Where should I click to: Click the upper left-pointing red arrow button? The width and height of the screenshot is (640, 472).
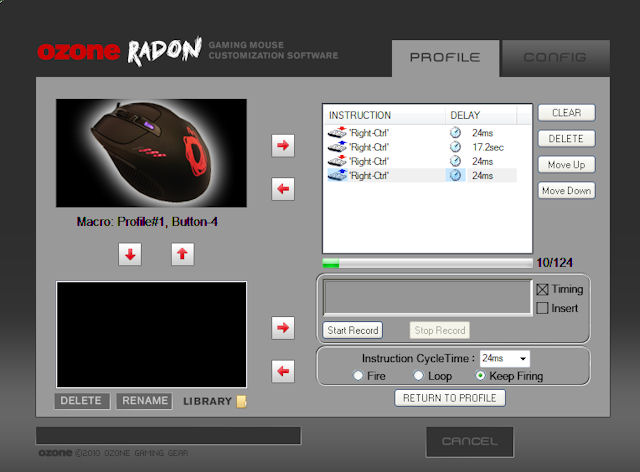pos(283,189)
